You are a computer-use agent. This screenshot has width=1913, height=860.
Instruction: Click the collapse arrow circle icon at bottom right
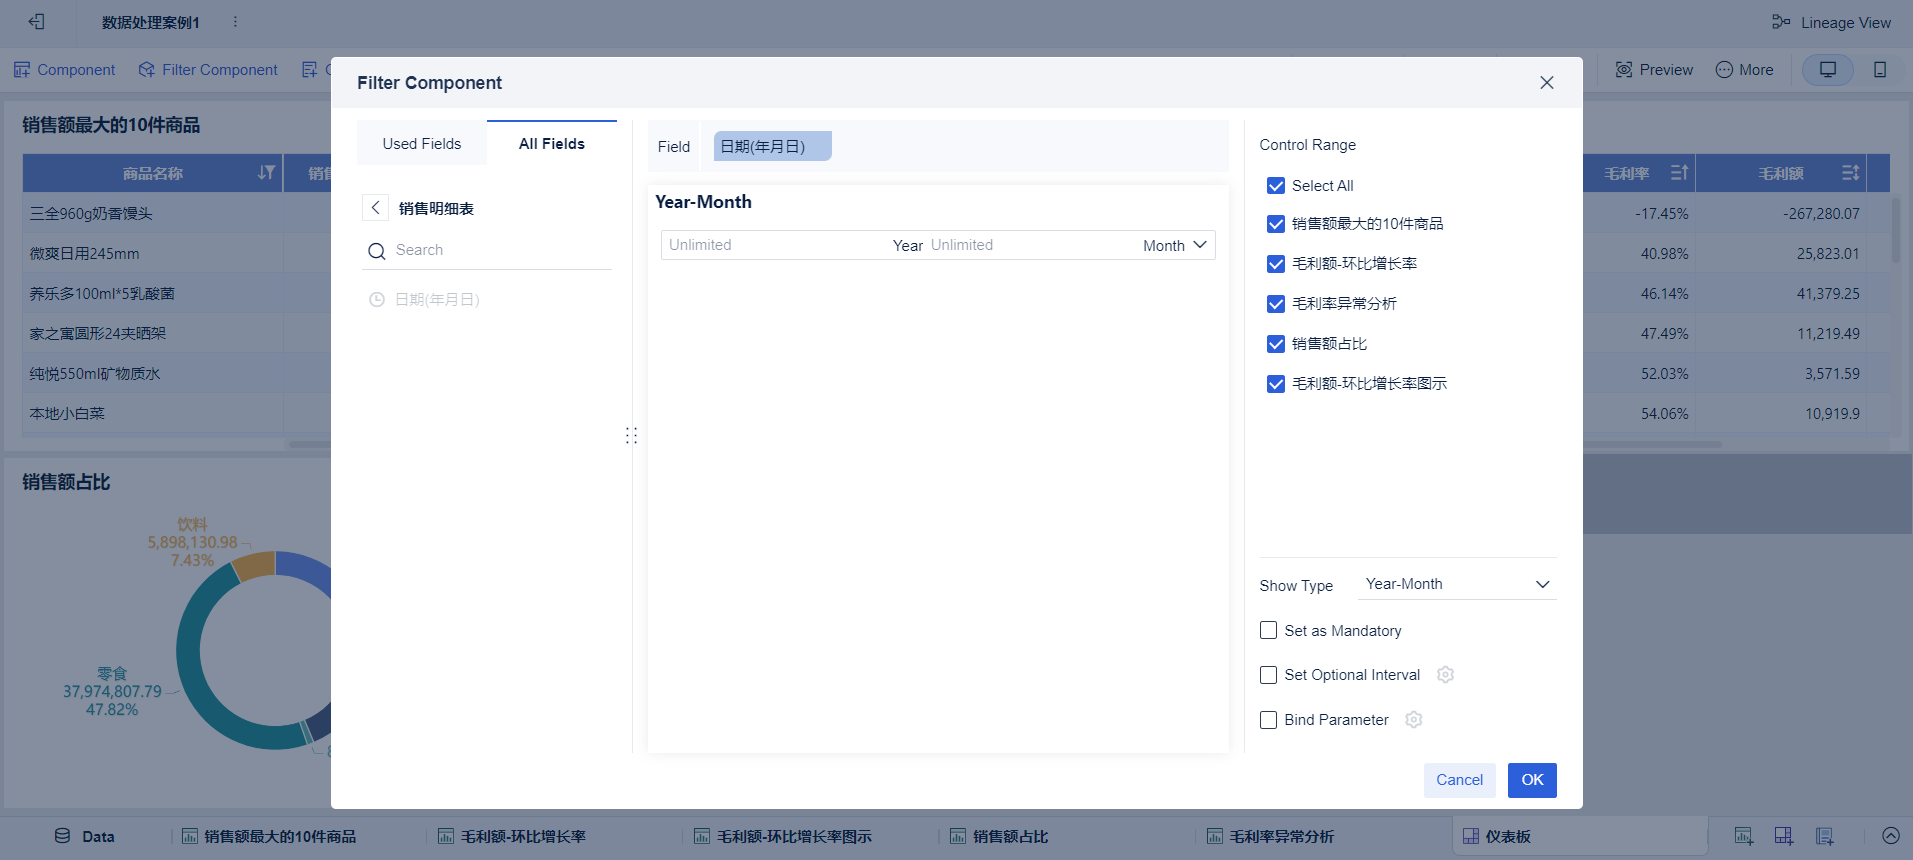(1890, 836)
